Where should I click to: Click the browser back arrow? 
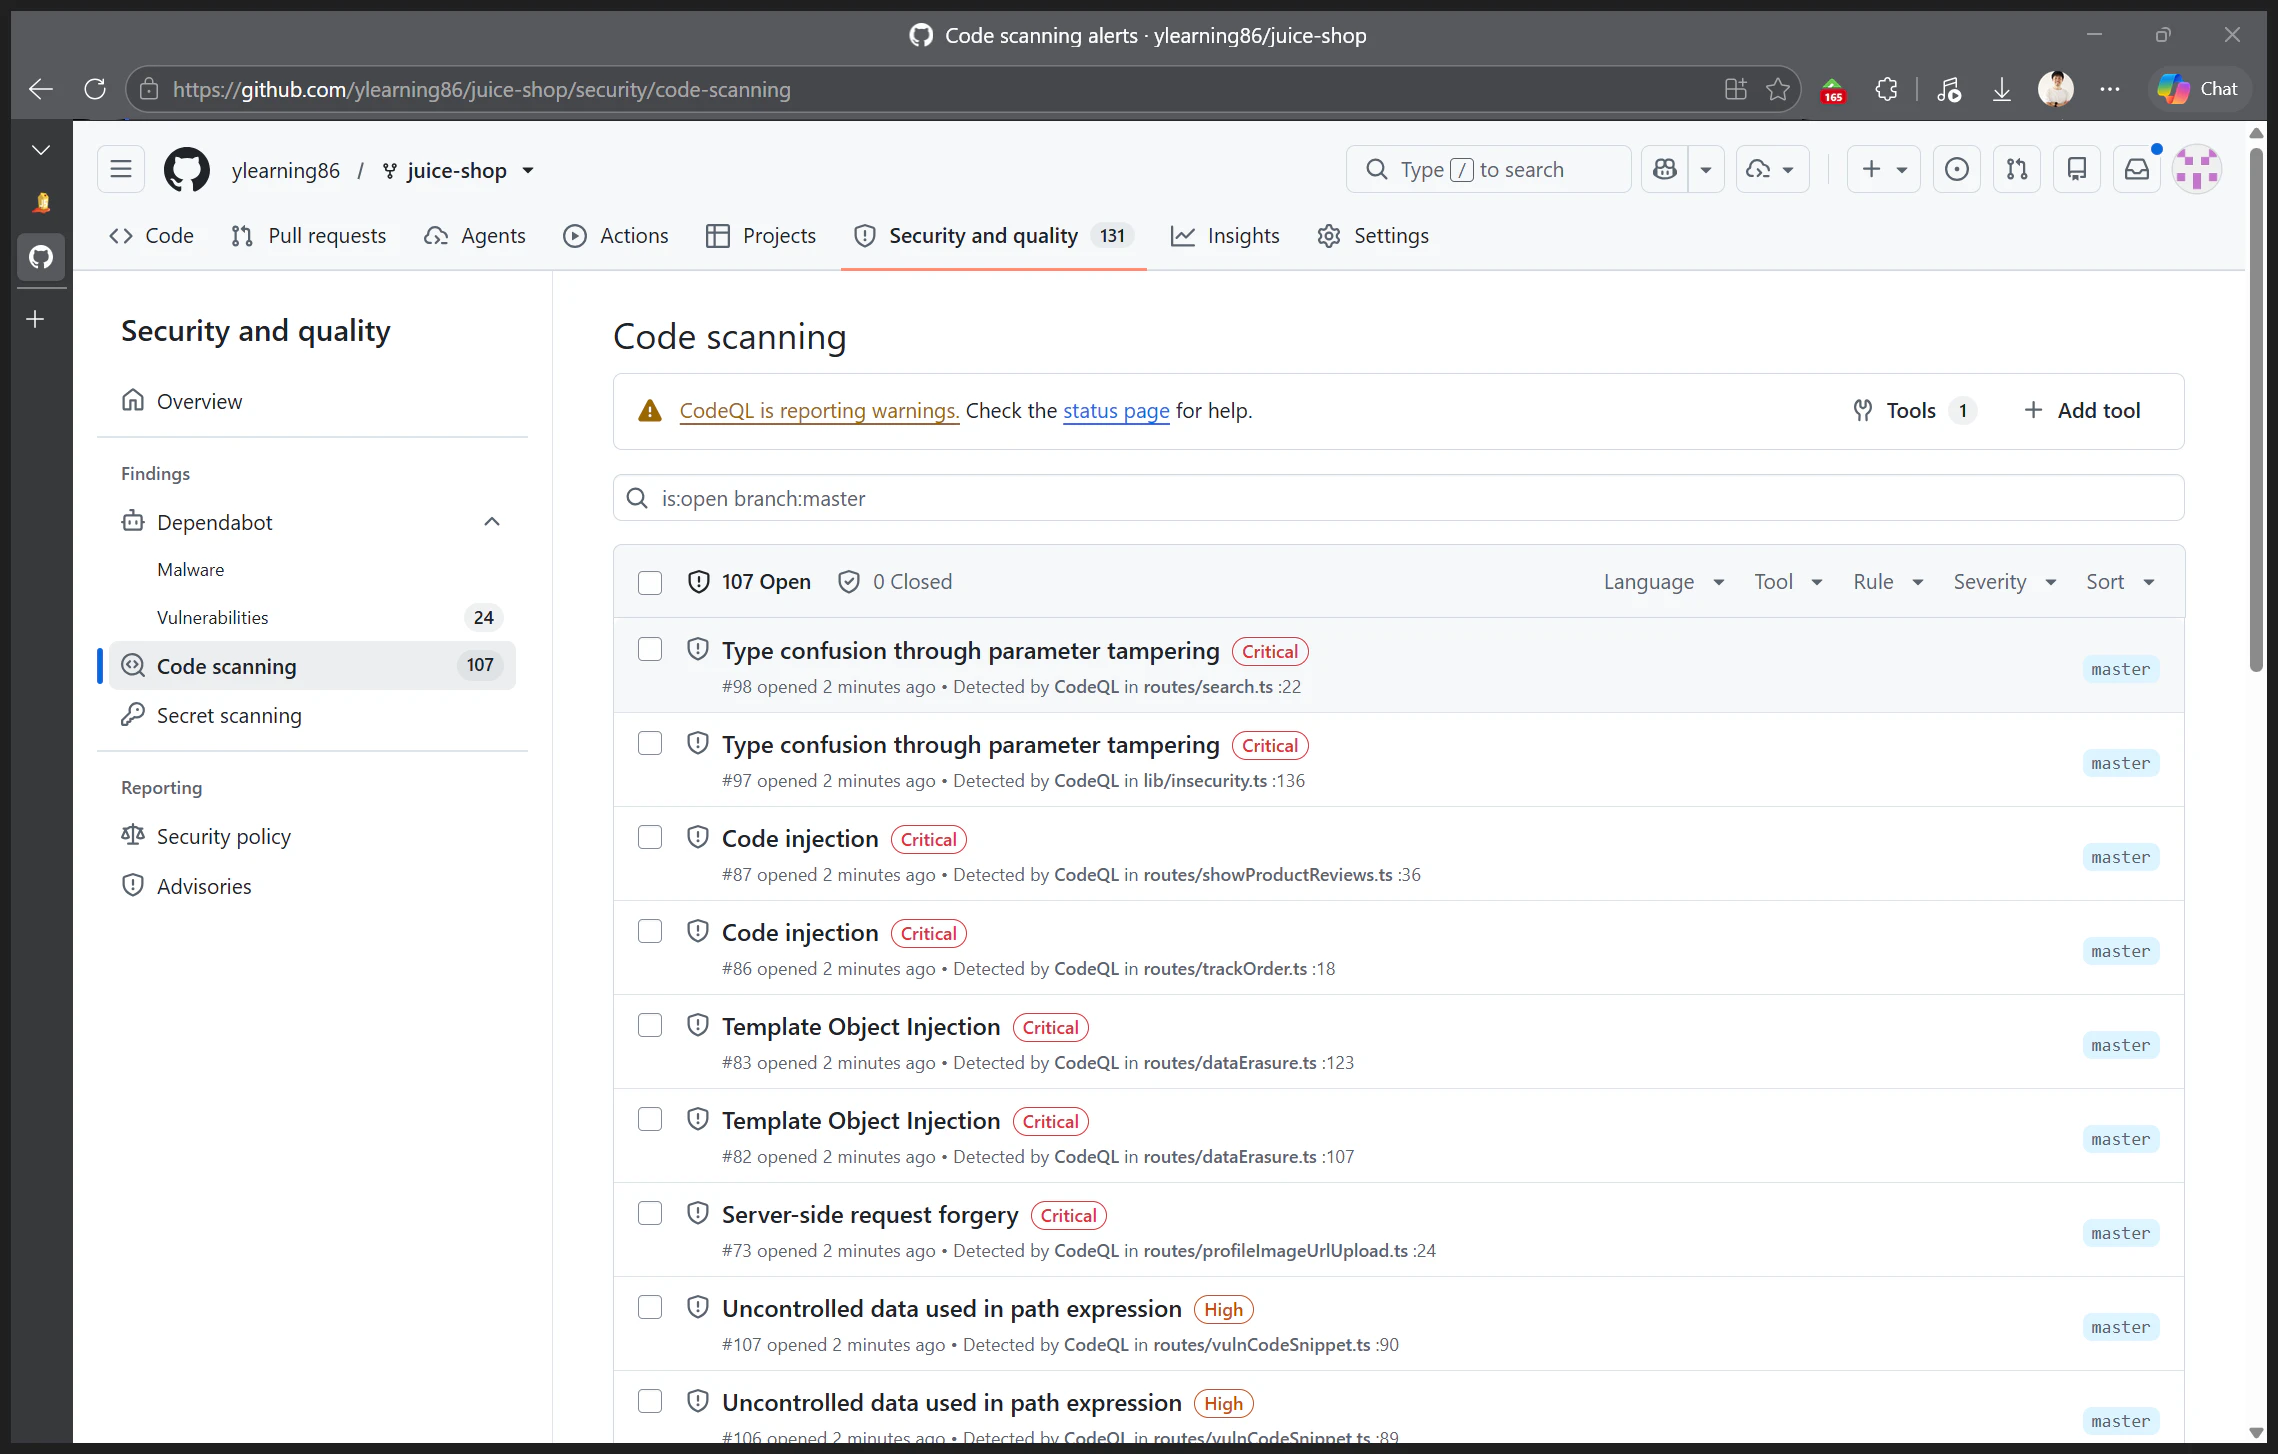click(41, 89)
